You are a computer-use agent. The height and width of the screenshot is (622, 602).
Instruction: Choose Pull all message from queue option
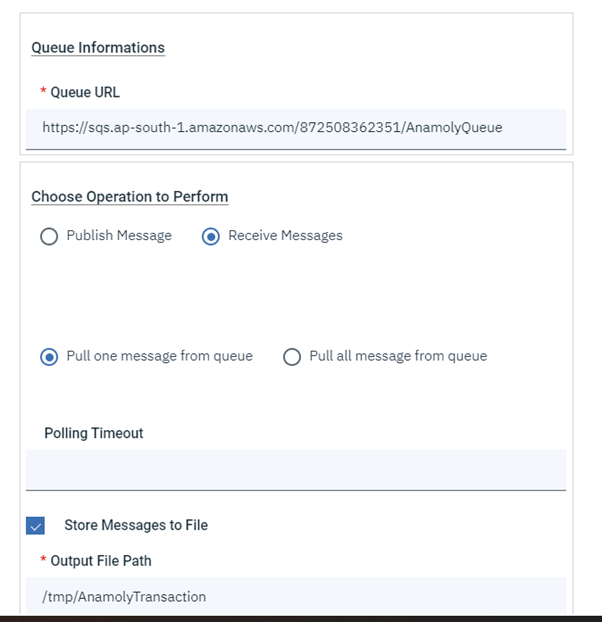click(292, 357)
